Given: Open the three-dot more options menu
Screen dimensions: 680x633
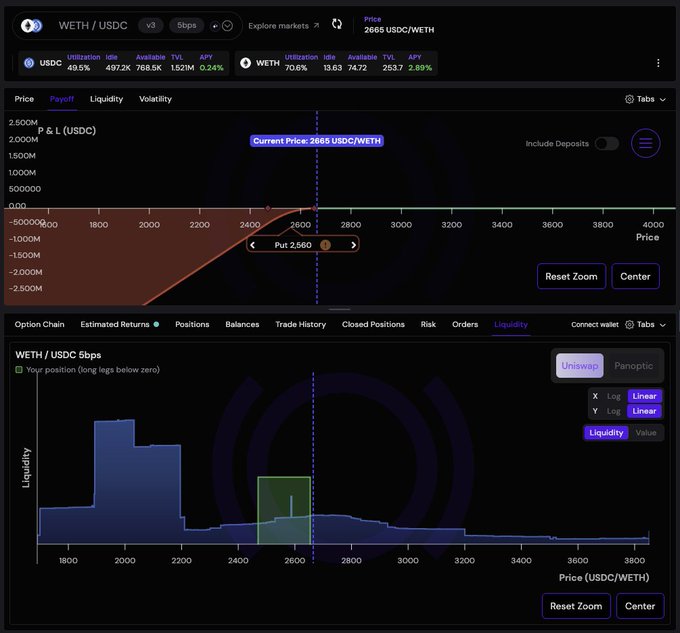Looking at the screenshot, I should coord(658,63).
